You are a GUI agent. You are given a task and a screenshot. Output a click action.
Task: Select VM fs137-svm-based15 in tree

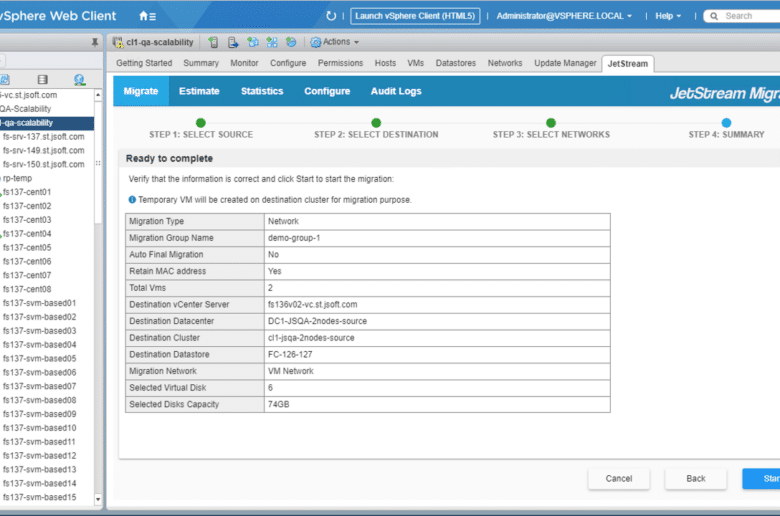click(39, 497)
